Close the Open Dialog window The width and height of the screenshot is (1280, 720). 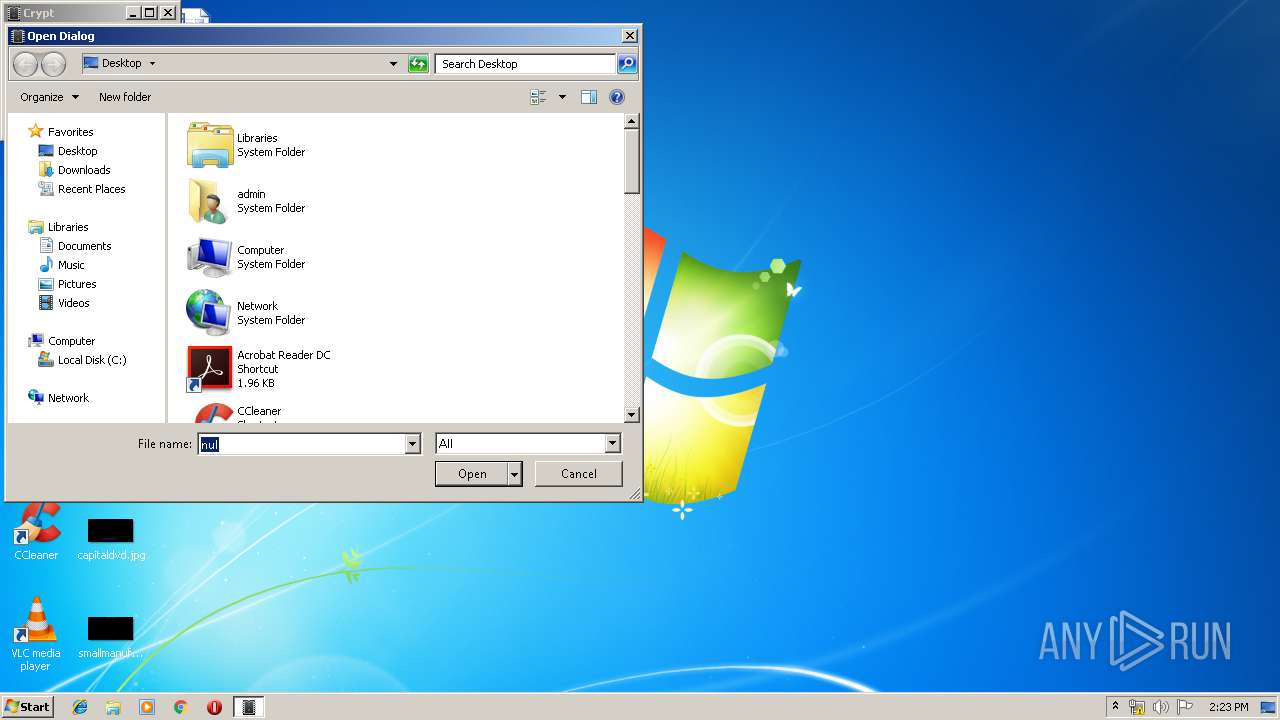pyautogui.click(x=629, y=36)
